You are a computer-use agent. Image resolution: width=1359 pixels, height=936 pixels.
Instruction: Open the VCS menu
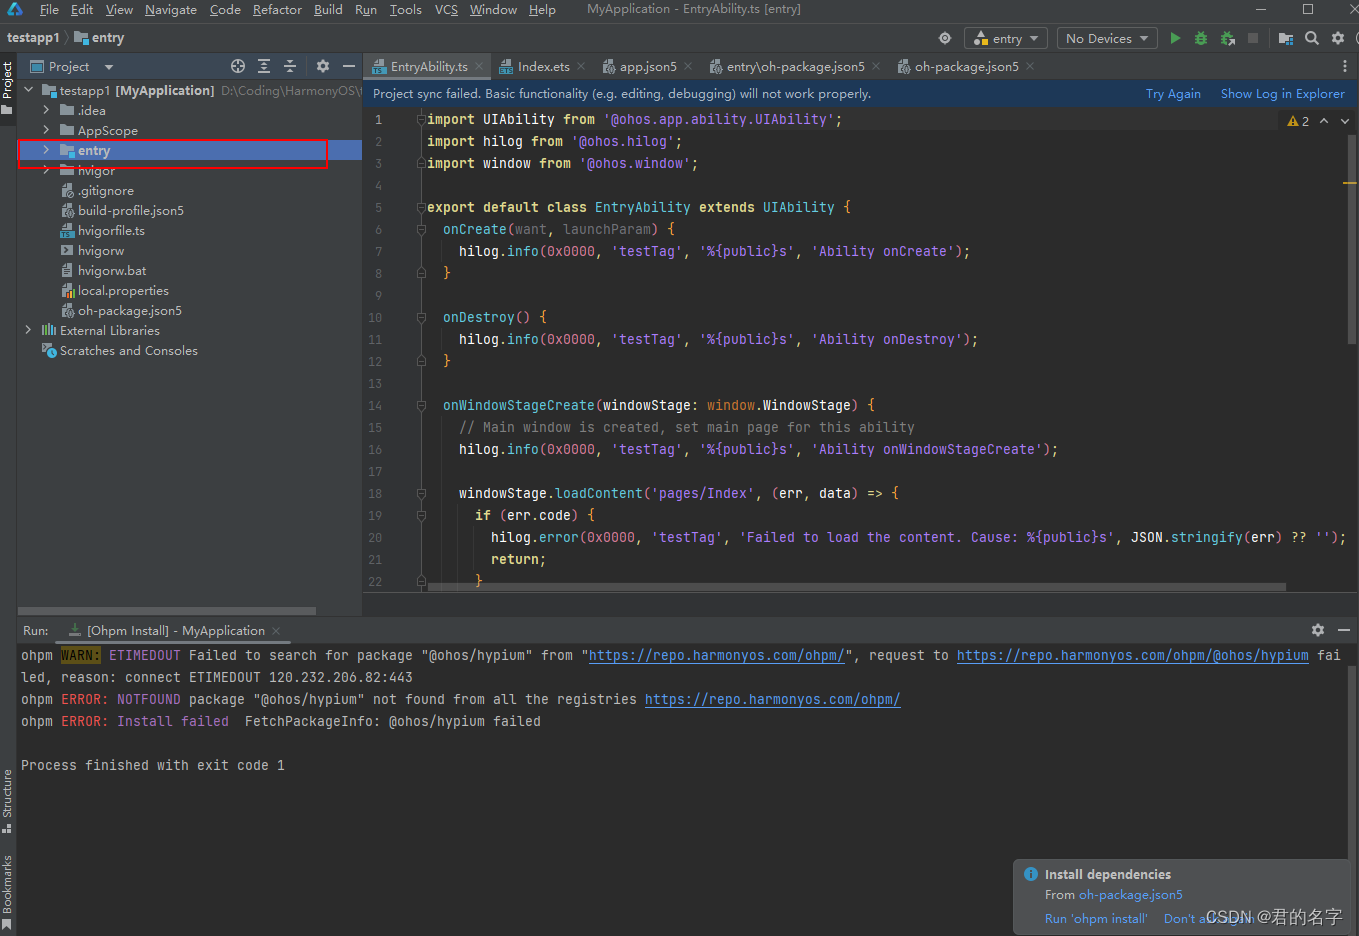(446, 9)
